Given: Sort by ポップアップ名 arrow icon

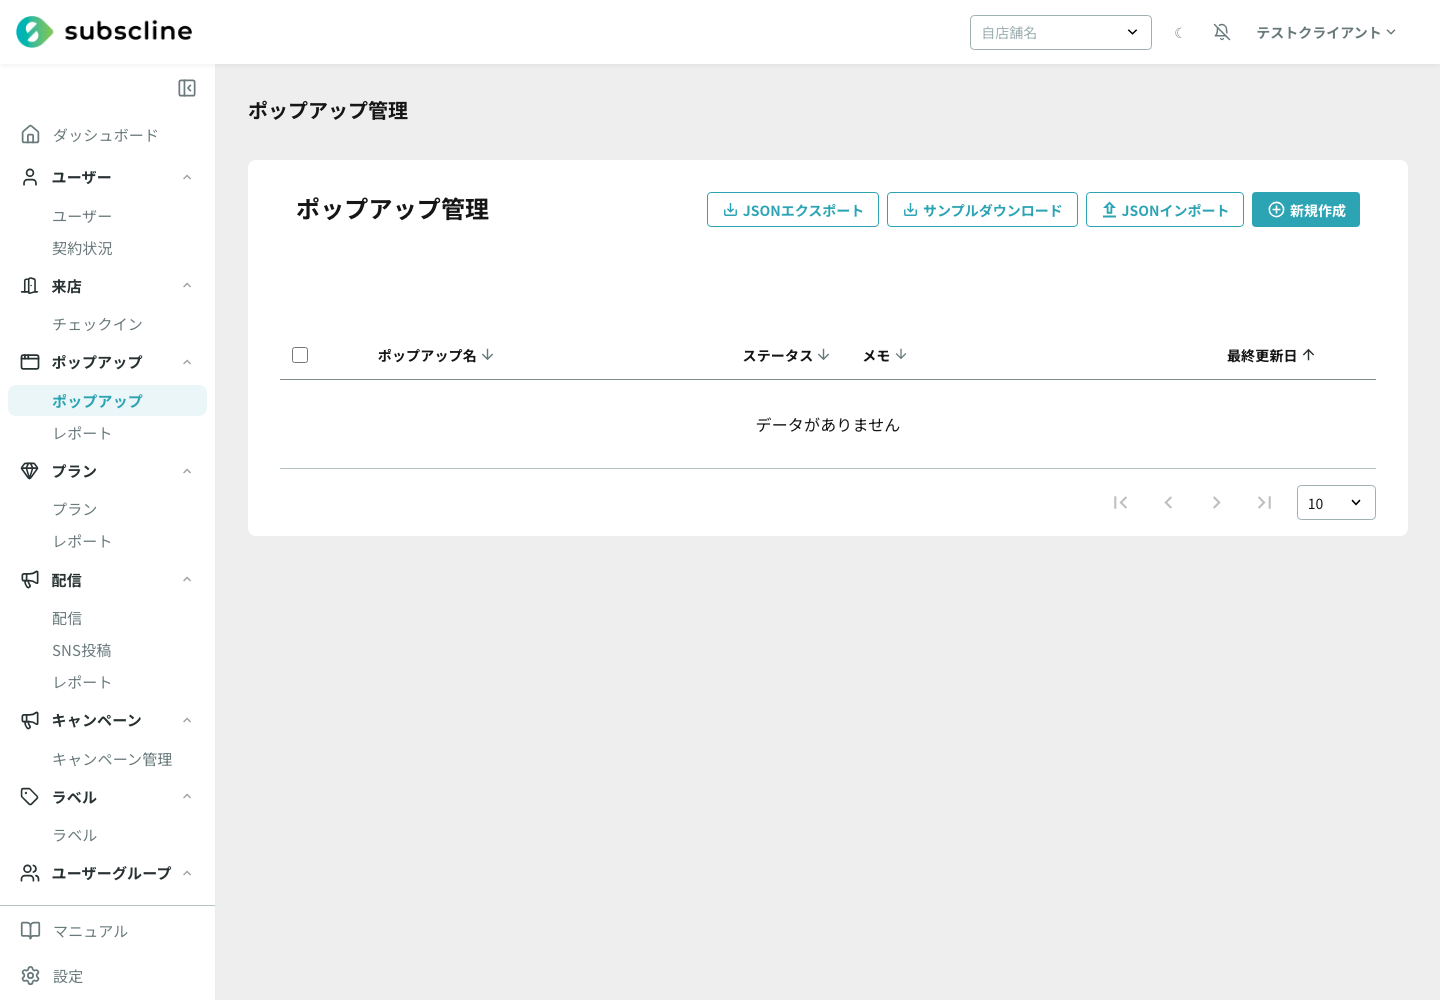Looking at the screenshot, I should coord(488,355).
